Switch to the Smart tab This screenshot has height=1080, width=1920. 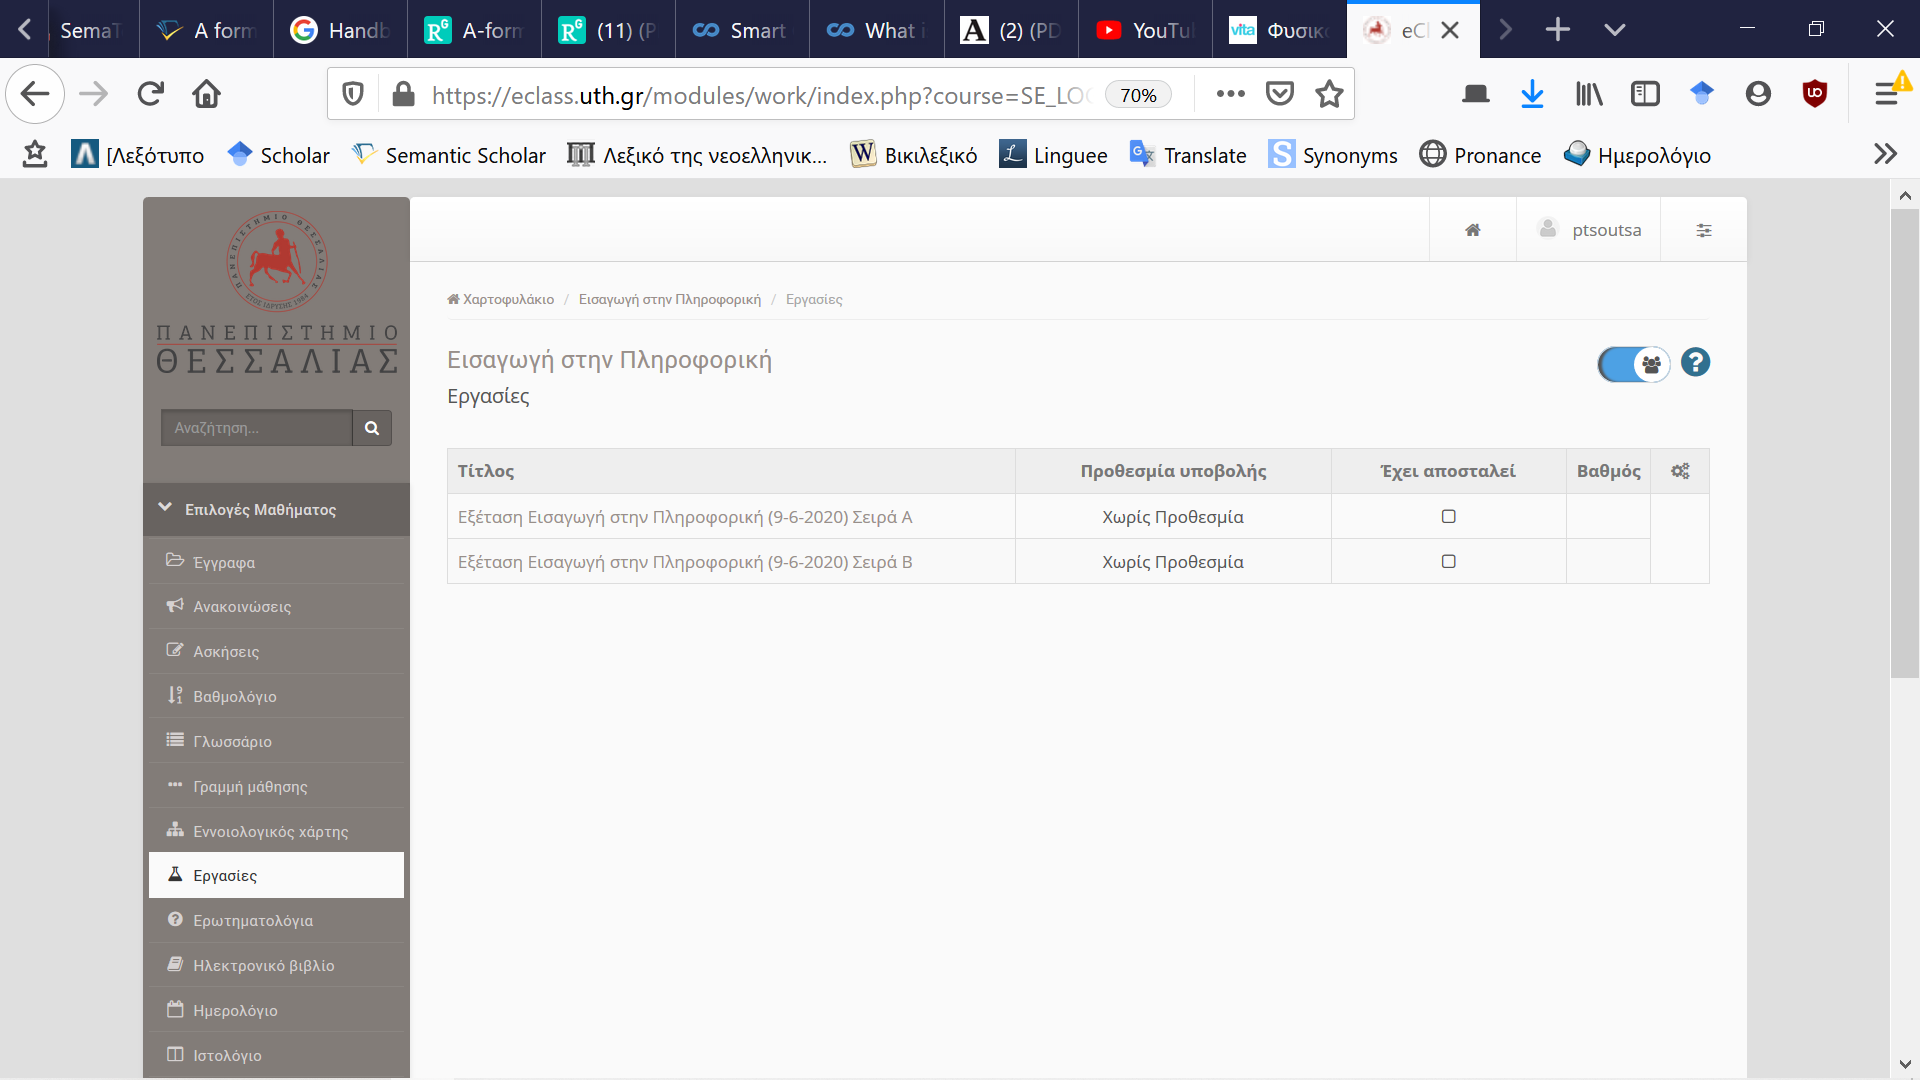coord(741,30)
